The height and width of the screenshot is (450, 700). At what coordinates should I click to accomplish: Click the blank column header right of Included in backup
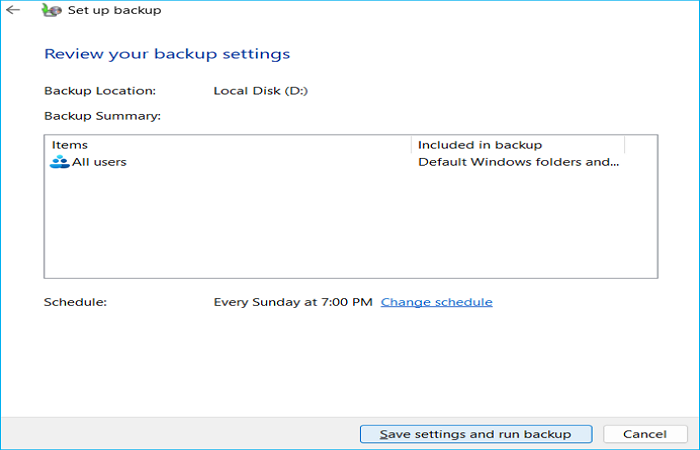click(640, 145)
